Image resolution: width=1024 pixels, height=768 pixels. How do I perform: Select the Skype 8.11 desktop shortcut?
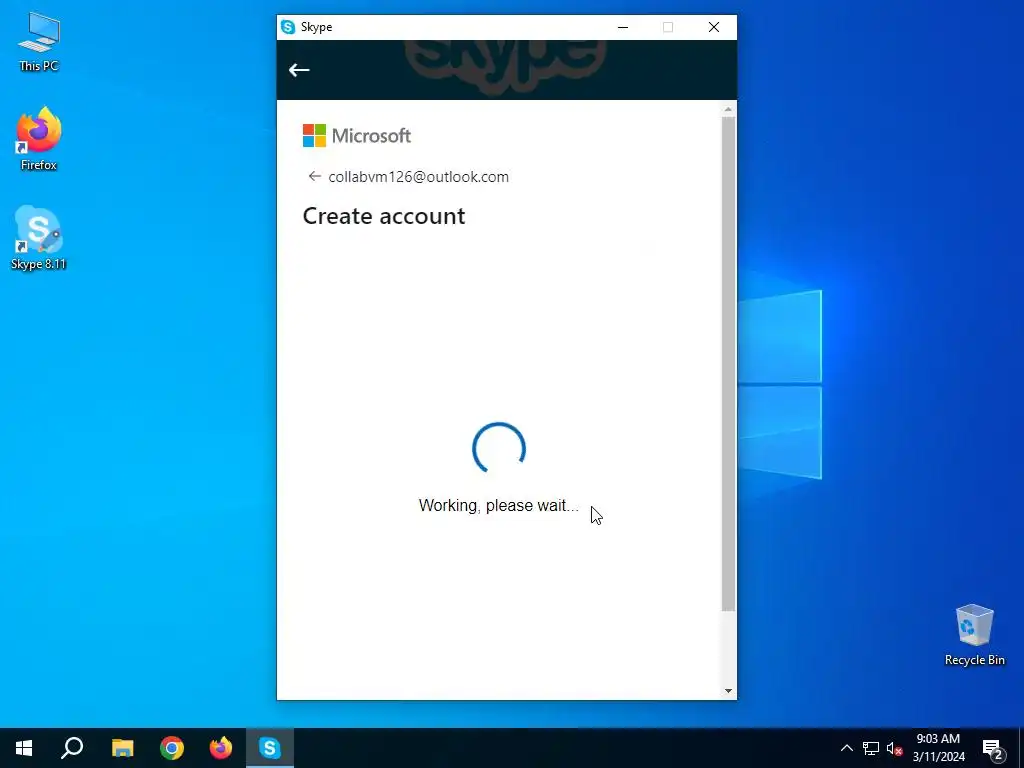click(39, 238)
